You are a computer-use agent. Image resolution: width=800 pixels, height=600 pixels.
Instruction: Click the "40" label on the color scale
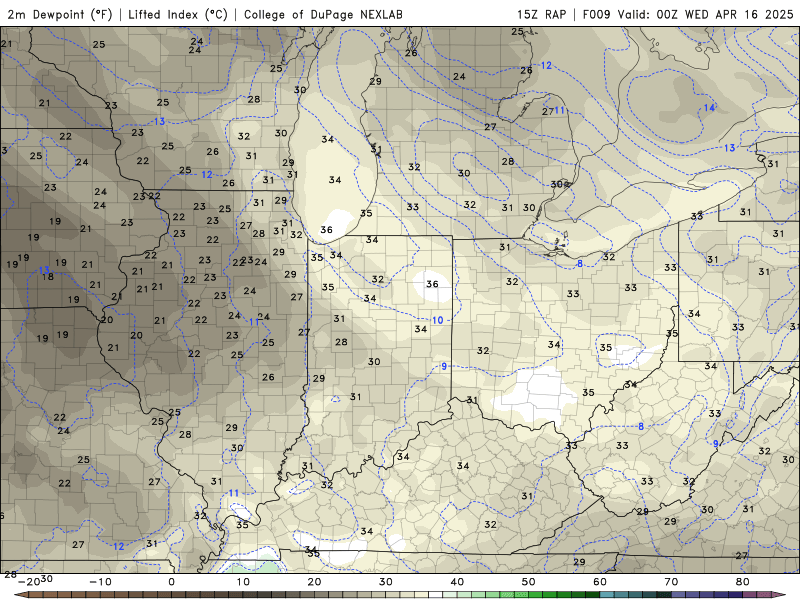pos(457,582)
